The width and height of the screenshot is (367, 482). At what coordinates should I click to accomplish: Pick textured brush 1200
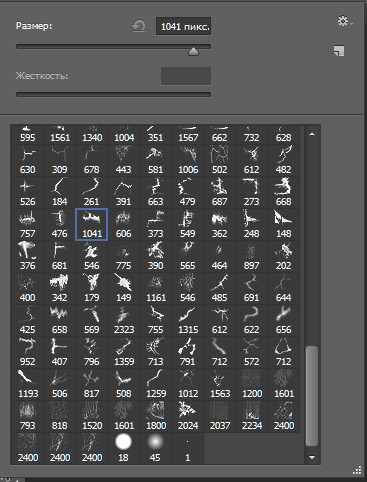(252, 385)
